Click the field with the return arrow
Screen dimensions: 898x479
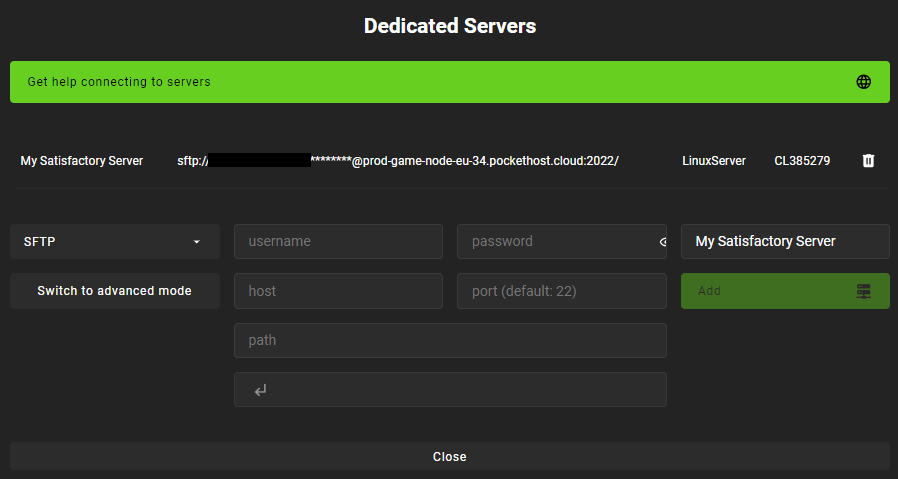pyautogui.click(x=450, y=390)
